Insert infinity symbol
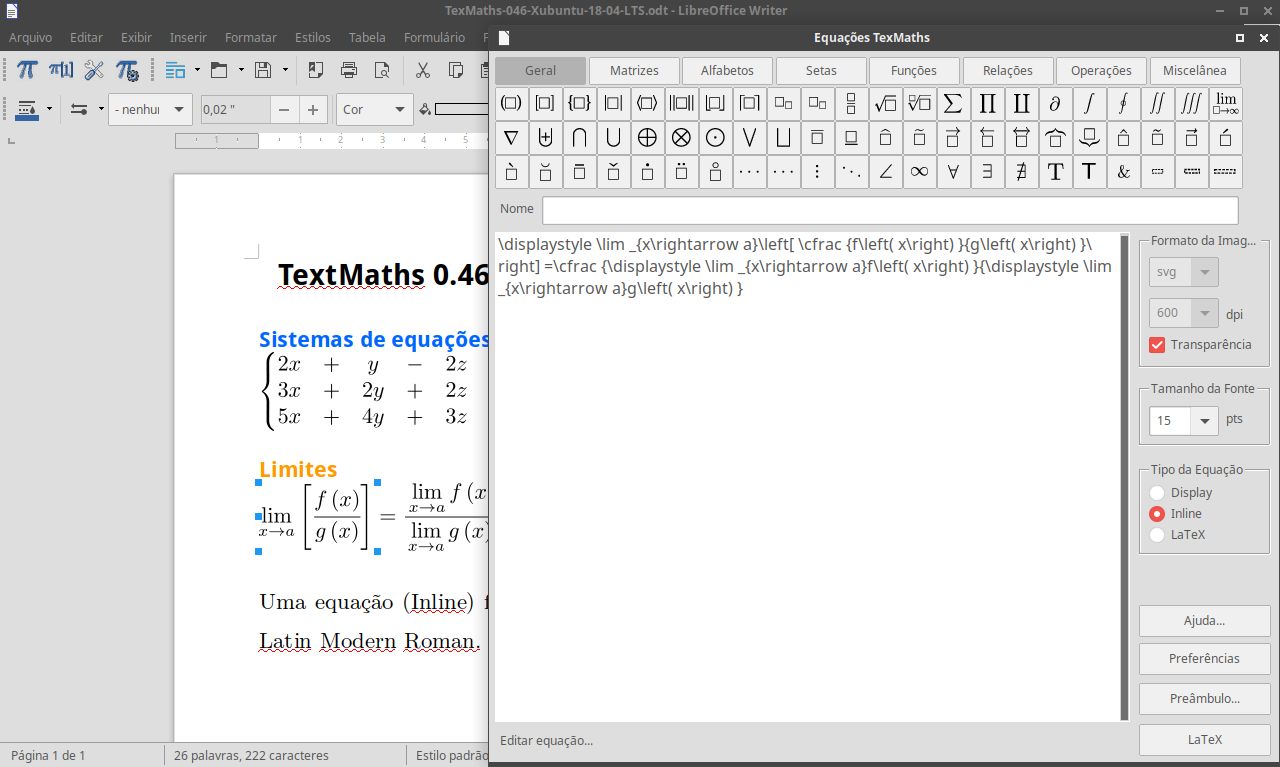This screenshot has height=767, width=1280. pos(919,171)
